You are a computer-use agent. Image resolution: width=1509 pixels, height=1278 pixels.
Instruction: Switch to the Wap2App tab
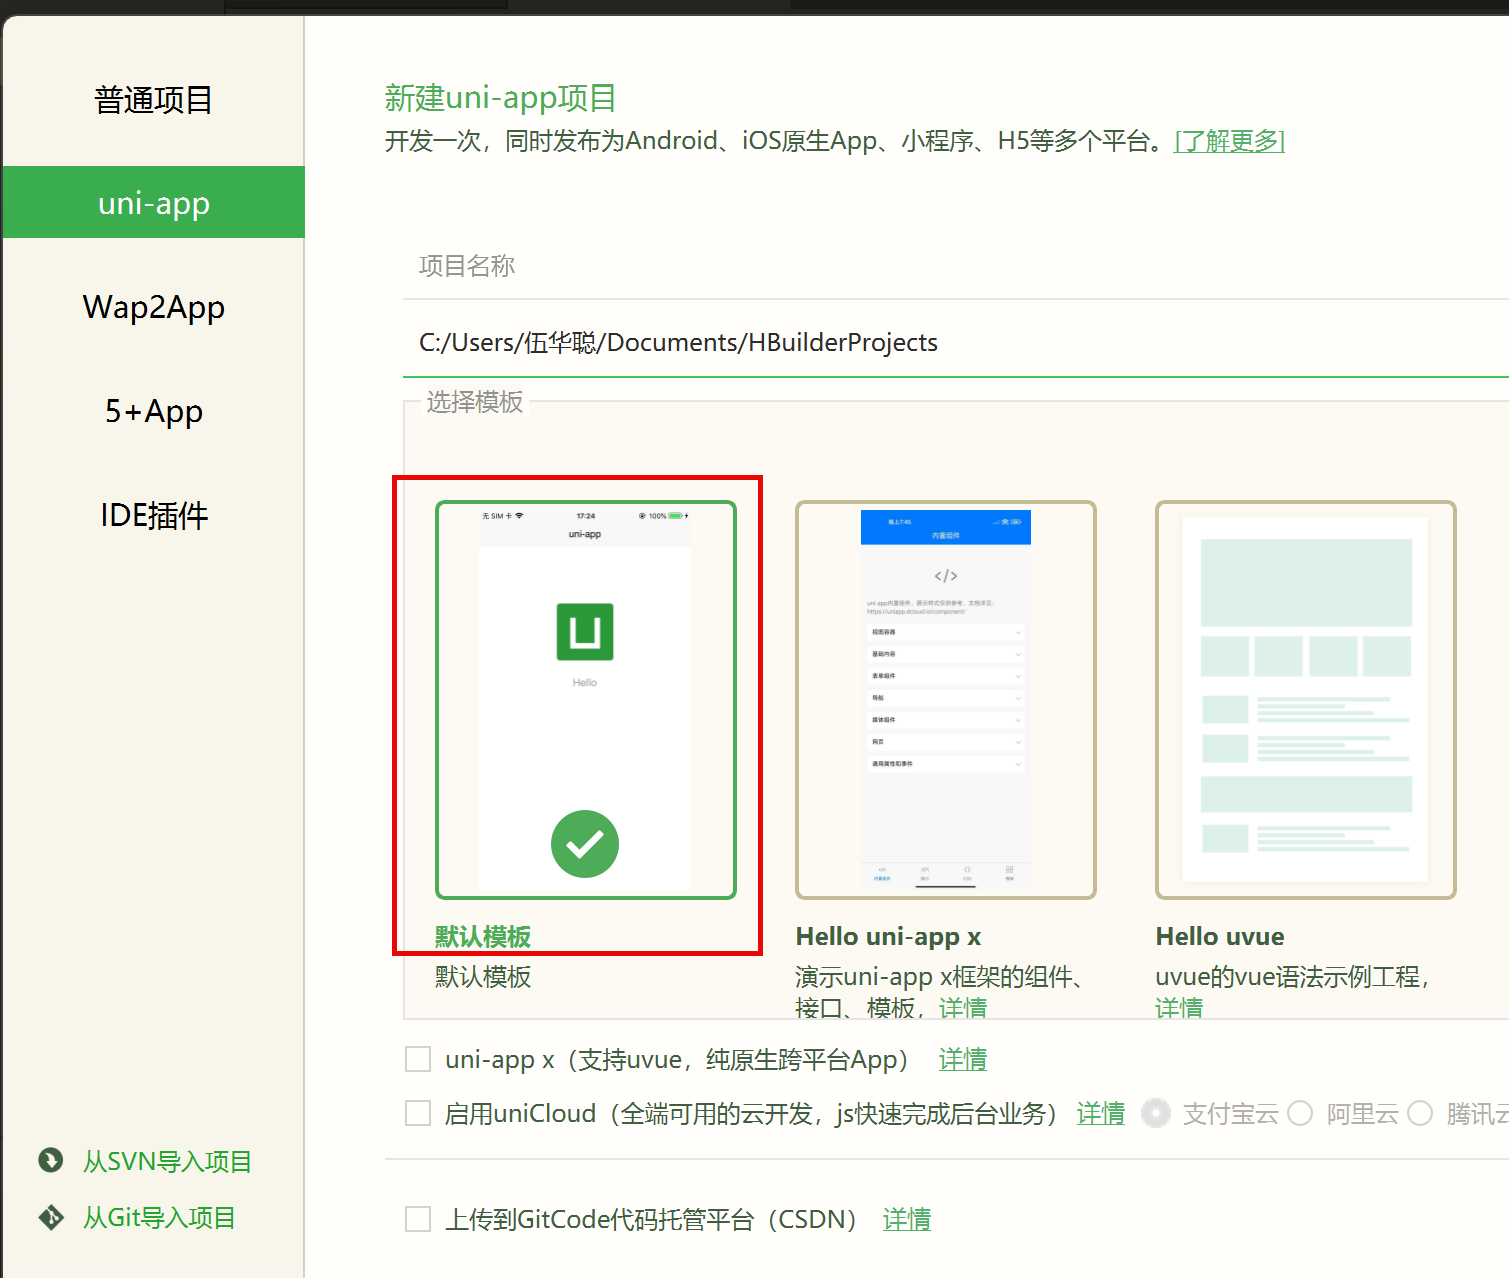(x=154, y=307)
